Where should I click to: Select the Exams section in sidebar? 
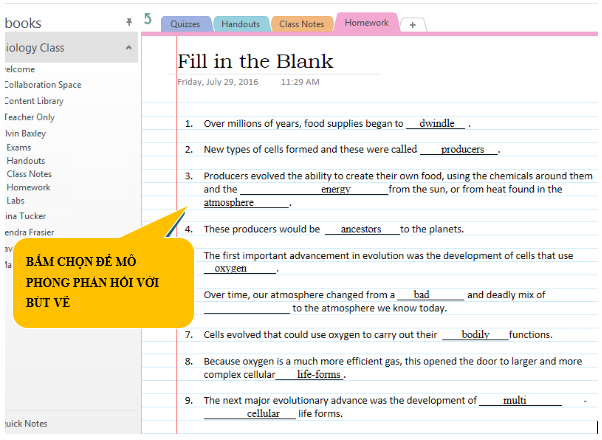tap(19, 147)
